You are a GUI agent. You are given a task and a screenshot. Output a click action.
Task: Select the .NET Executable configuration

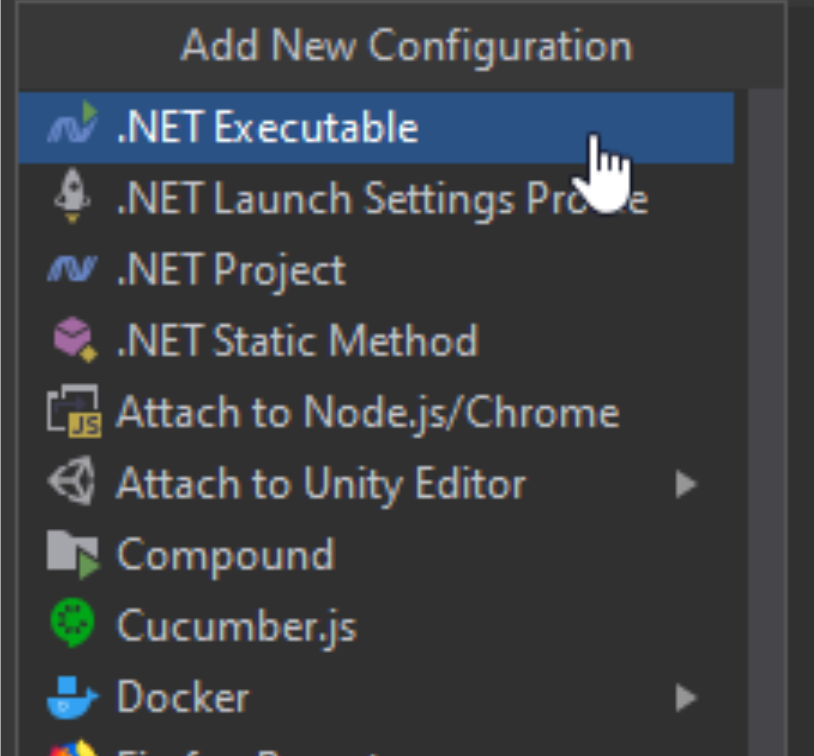point(376,128)
